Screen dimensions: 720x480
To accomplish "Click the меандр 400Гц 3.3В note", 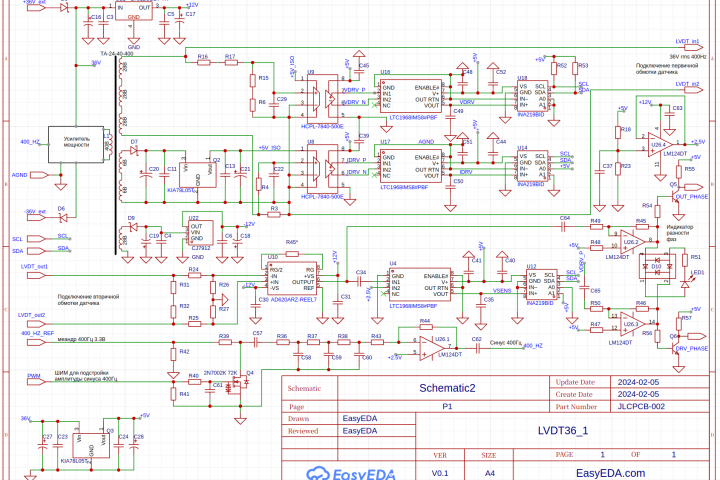I will 81,339.
